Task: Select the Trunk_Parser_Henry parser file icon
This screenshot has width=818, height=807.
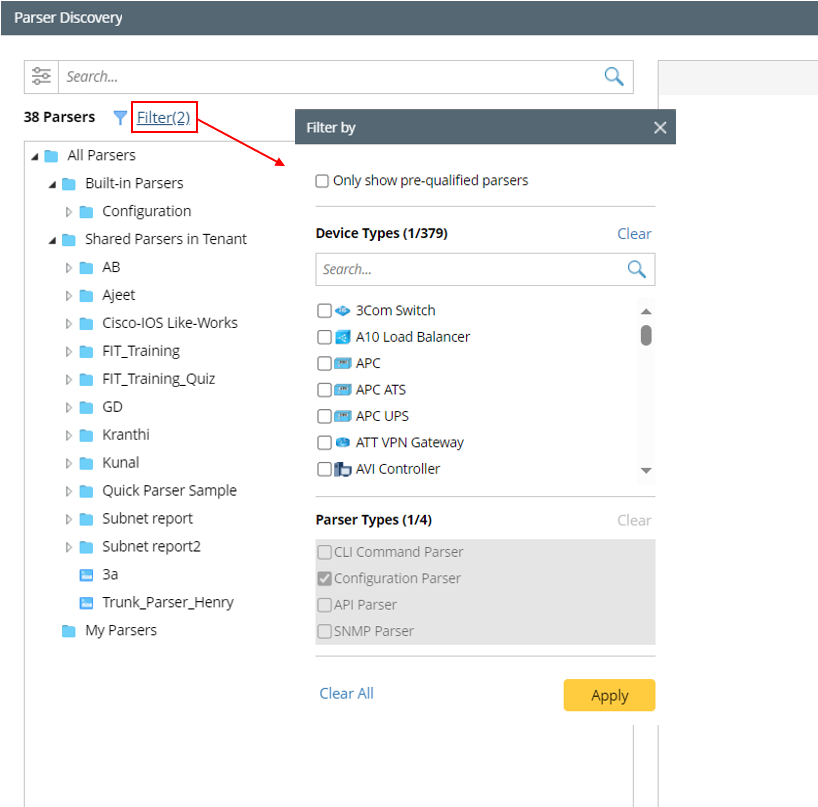Action: pyautogui.click(x=85, y=603)
